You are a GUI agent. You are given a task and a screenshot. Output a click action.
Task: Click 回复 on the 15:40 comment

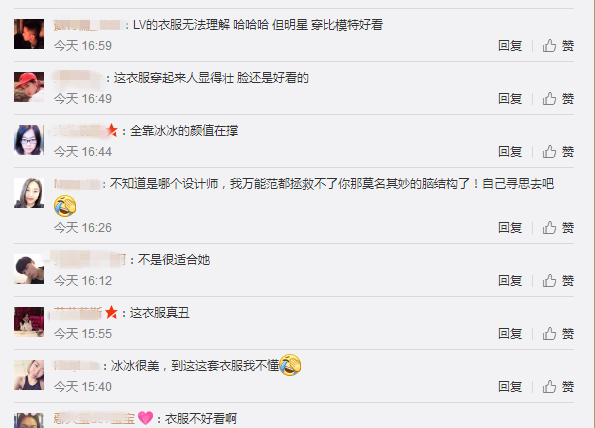(x=510, y=387)
